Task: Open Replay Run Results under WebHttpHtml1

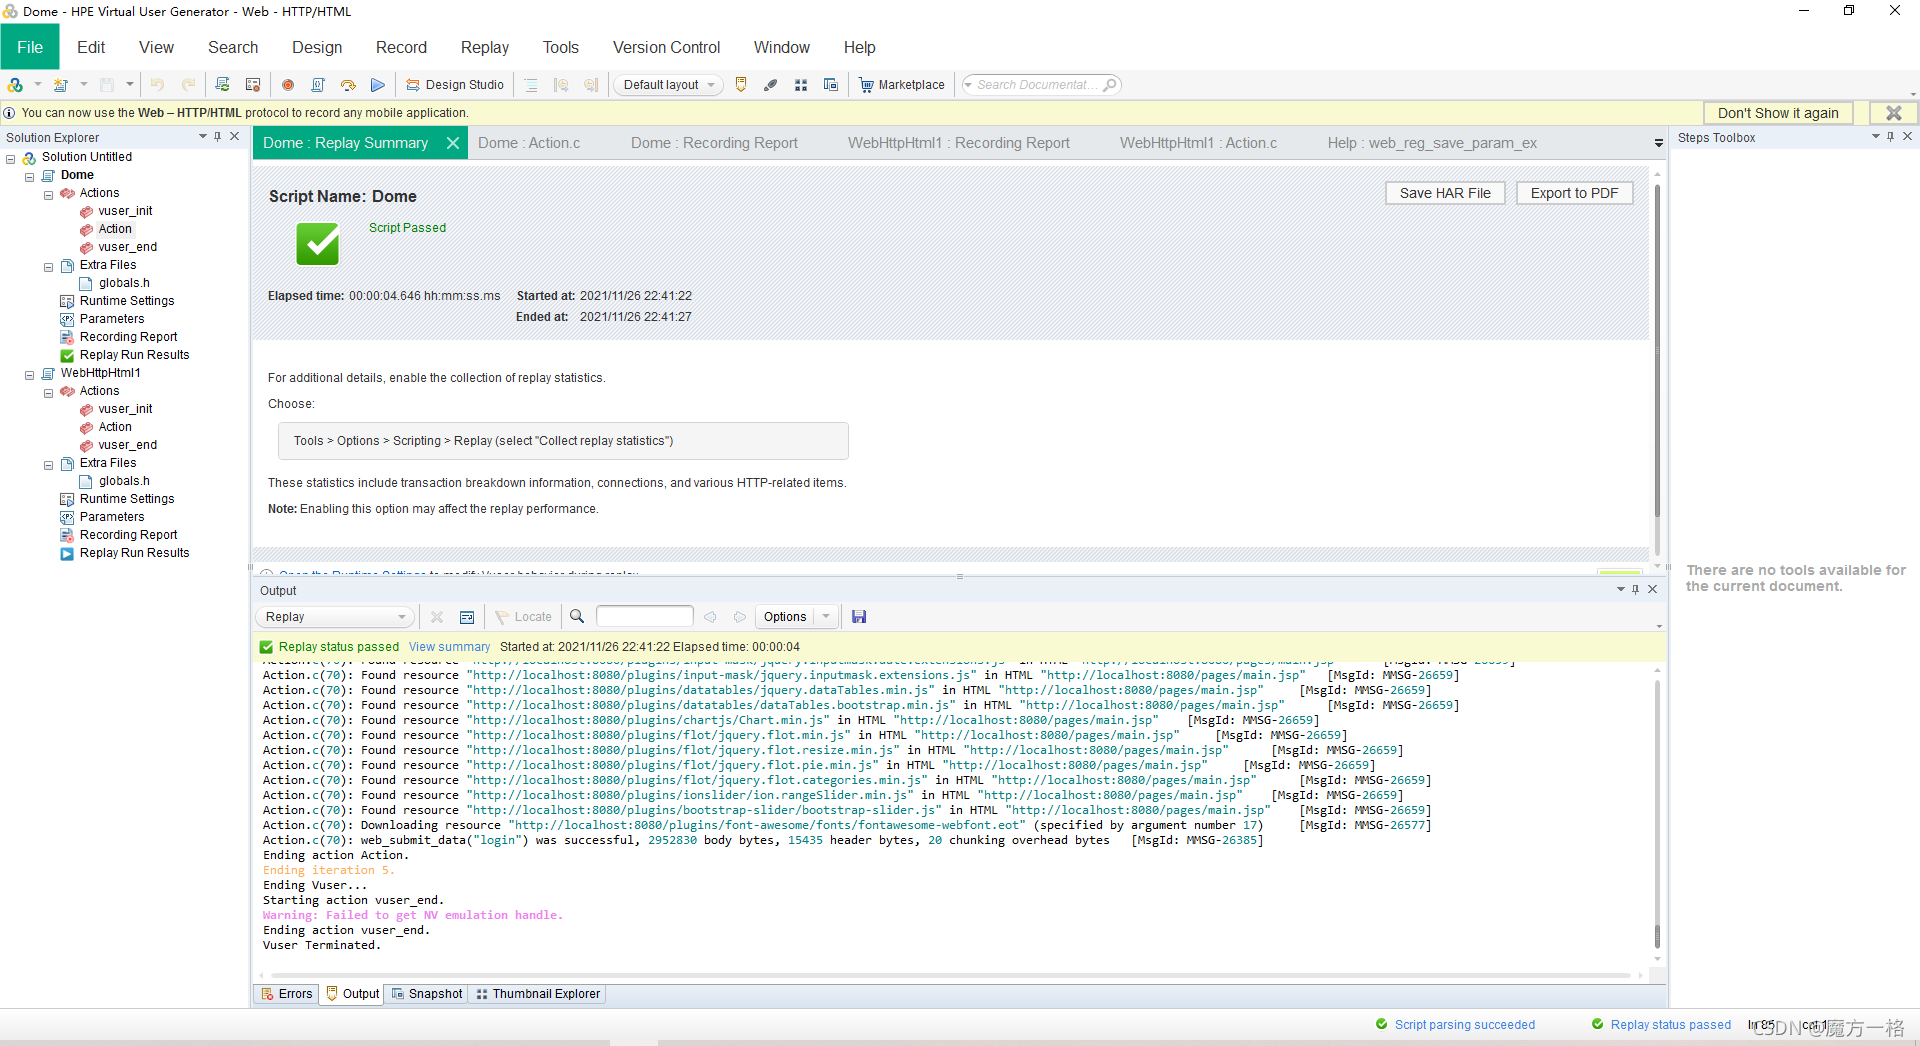Action: 134,553
